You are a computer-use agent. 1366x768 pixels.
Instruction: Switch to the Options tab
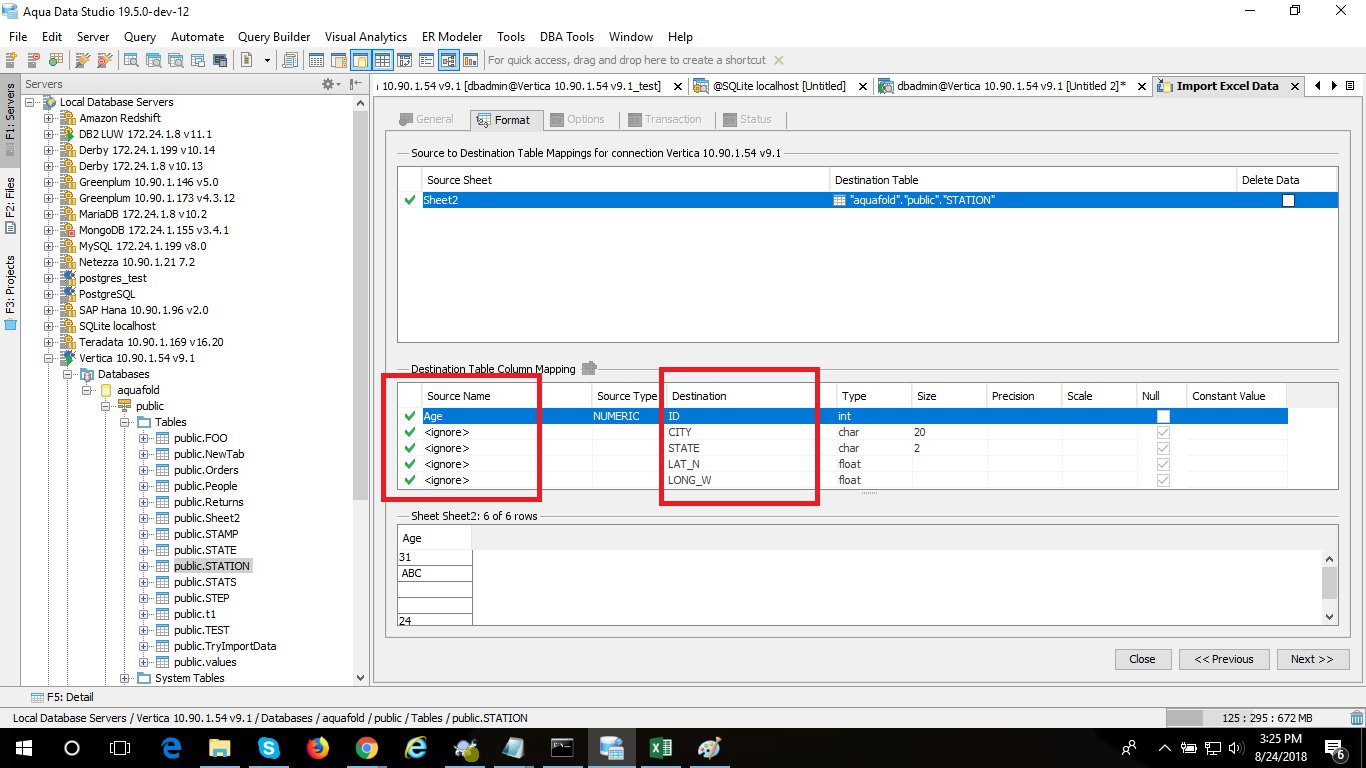(x=578, y=119)
